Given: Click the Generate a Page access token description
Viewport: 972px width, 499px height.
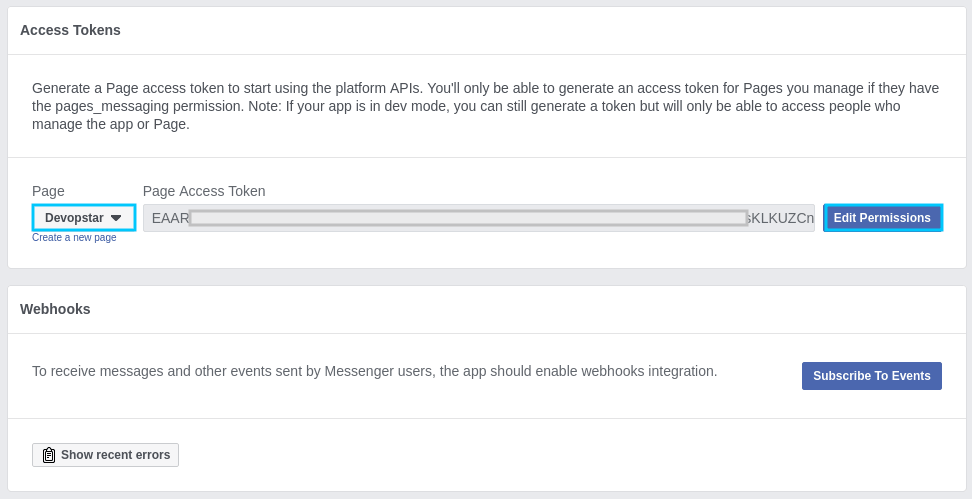Looking at the screenshot, I should click(x=200, y=88).
